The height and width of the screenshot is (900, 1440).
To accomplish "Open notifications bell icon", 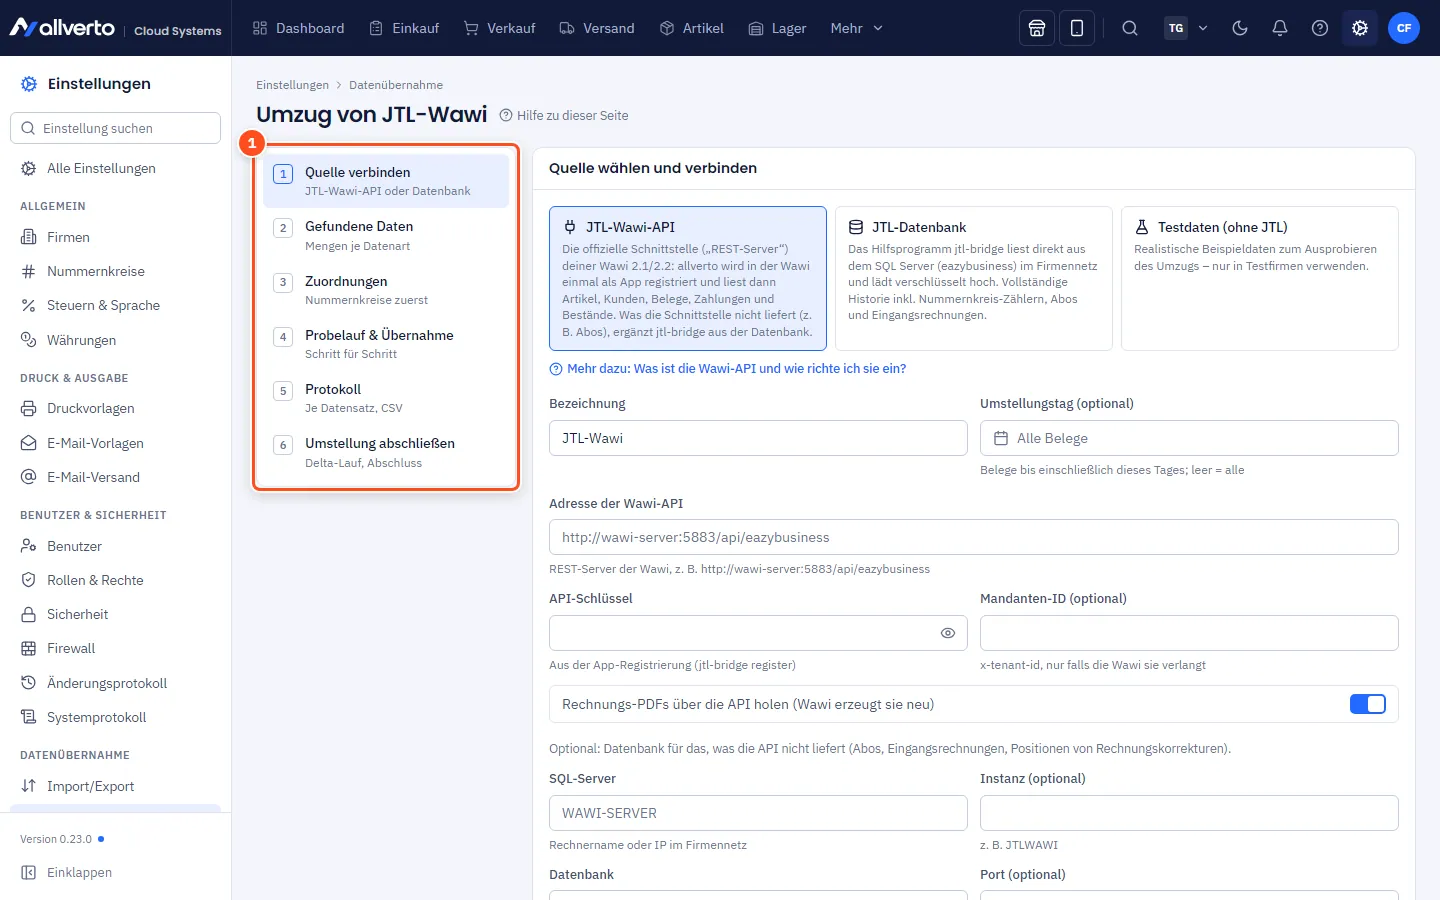I will point(1280,28).
